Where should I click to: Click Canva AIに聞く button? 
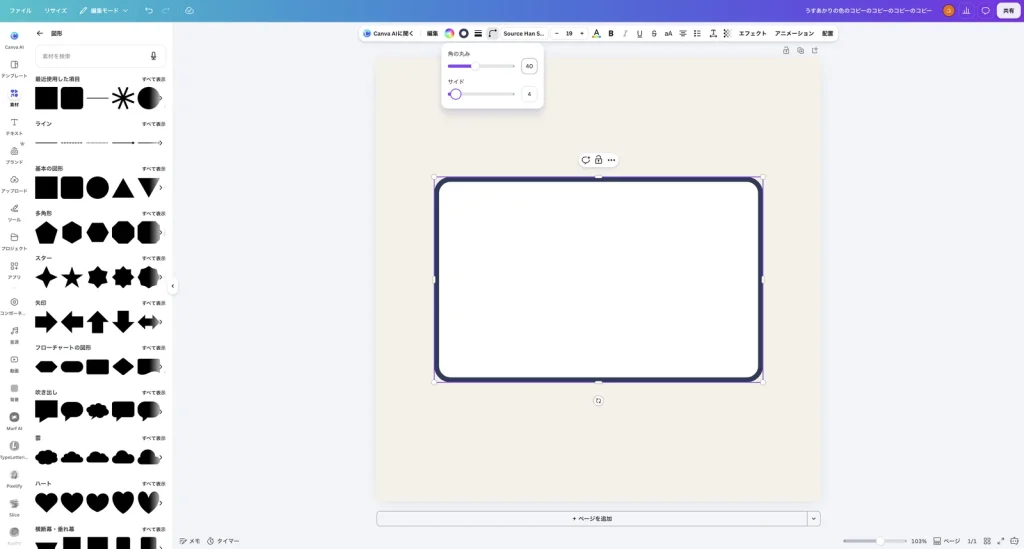pyautogui.click(x=389, y=33)
